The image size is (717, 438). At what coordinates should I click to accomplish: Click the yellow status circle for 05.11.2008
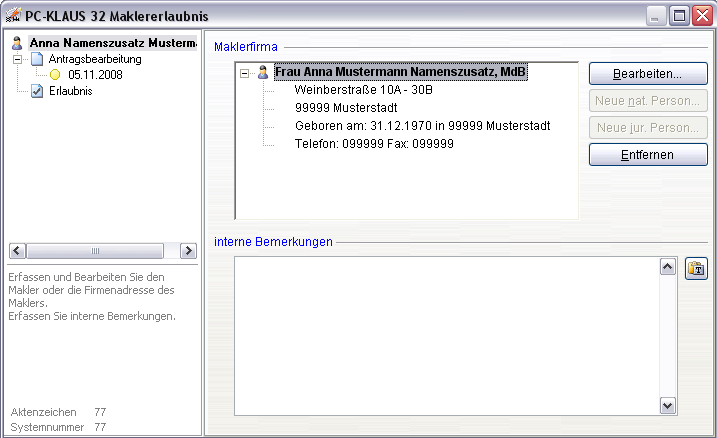tap(55, 75)
